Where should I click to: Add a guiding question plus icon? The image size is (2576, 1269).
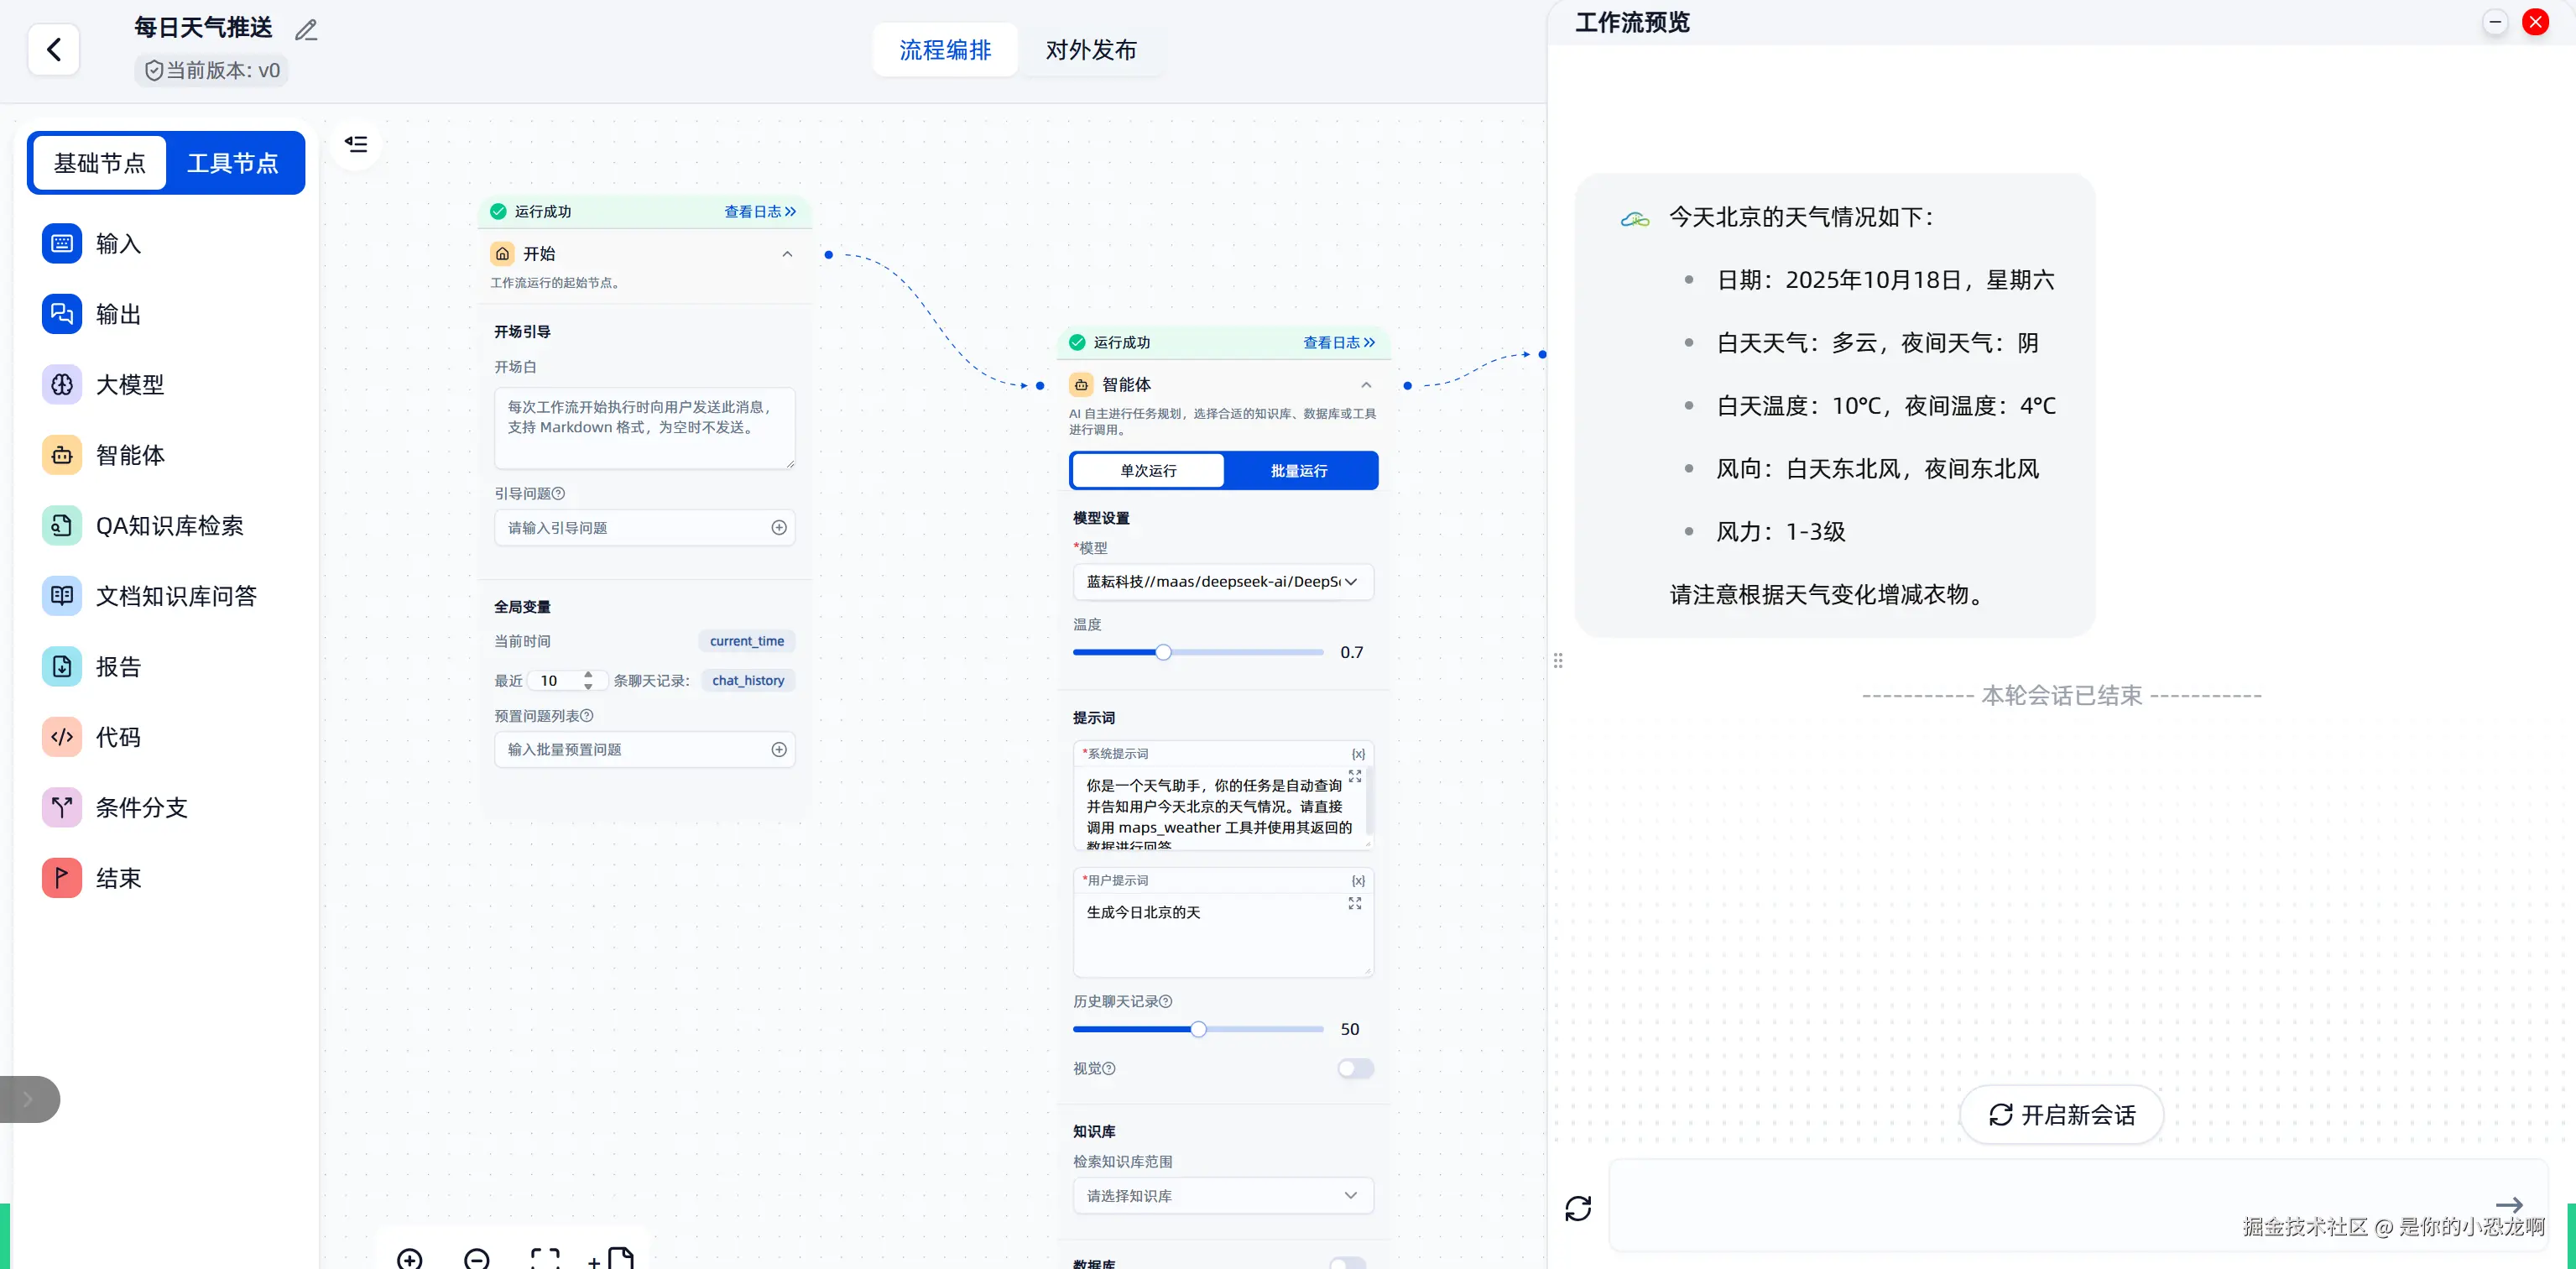pyautogui.click(x=779, y=528)
